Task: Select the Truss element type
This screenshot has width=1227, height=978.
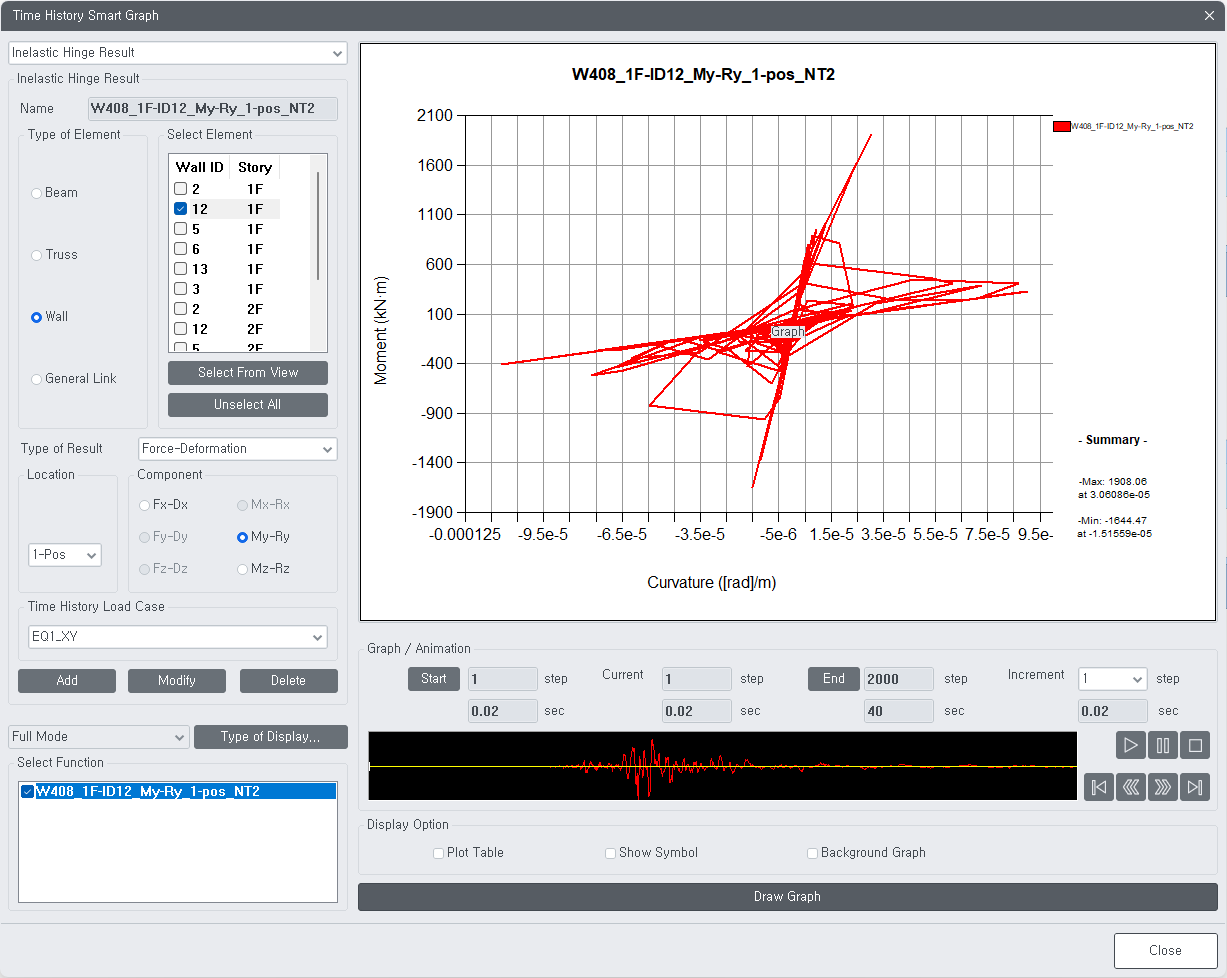Action: 37,255
